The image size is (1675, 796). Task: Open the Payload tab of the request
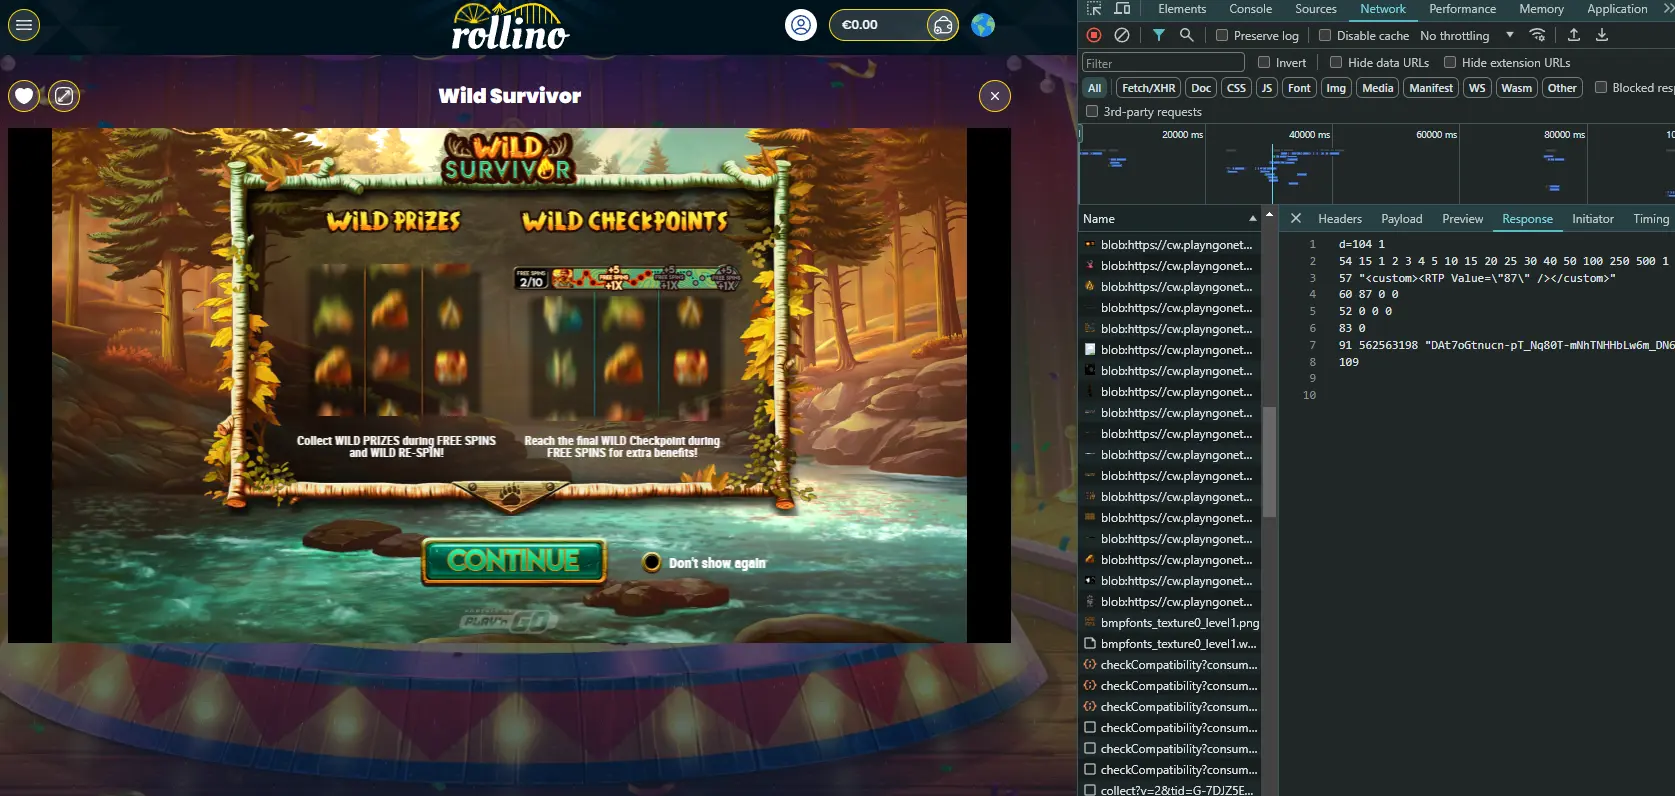(1402, 218)
